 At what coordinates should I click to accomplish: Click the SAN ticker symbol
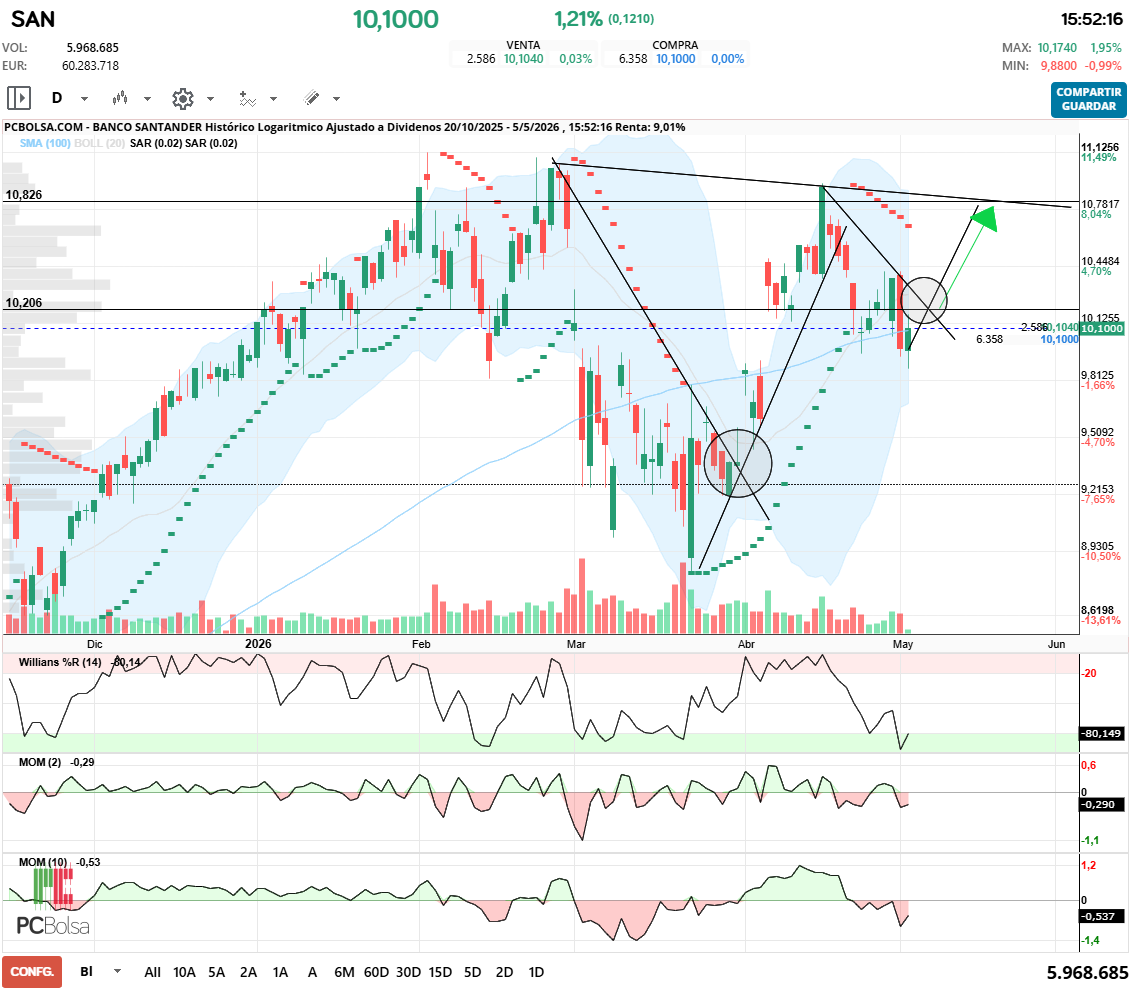(33, 19)
